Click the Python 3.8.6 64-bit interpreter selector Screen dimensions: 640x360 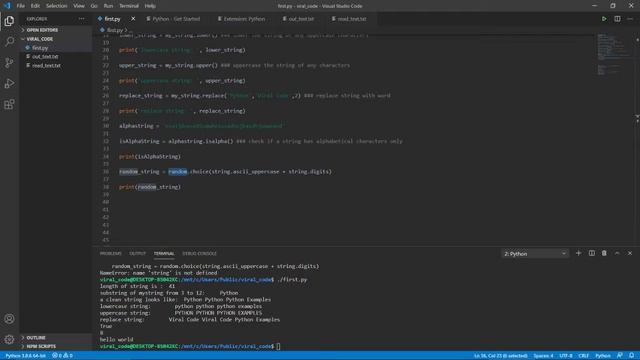(26, 356)
